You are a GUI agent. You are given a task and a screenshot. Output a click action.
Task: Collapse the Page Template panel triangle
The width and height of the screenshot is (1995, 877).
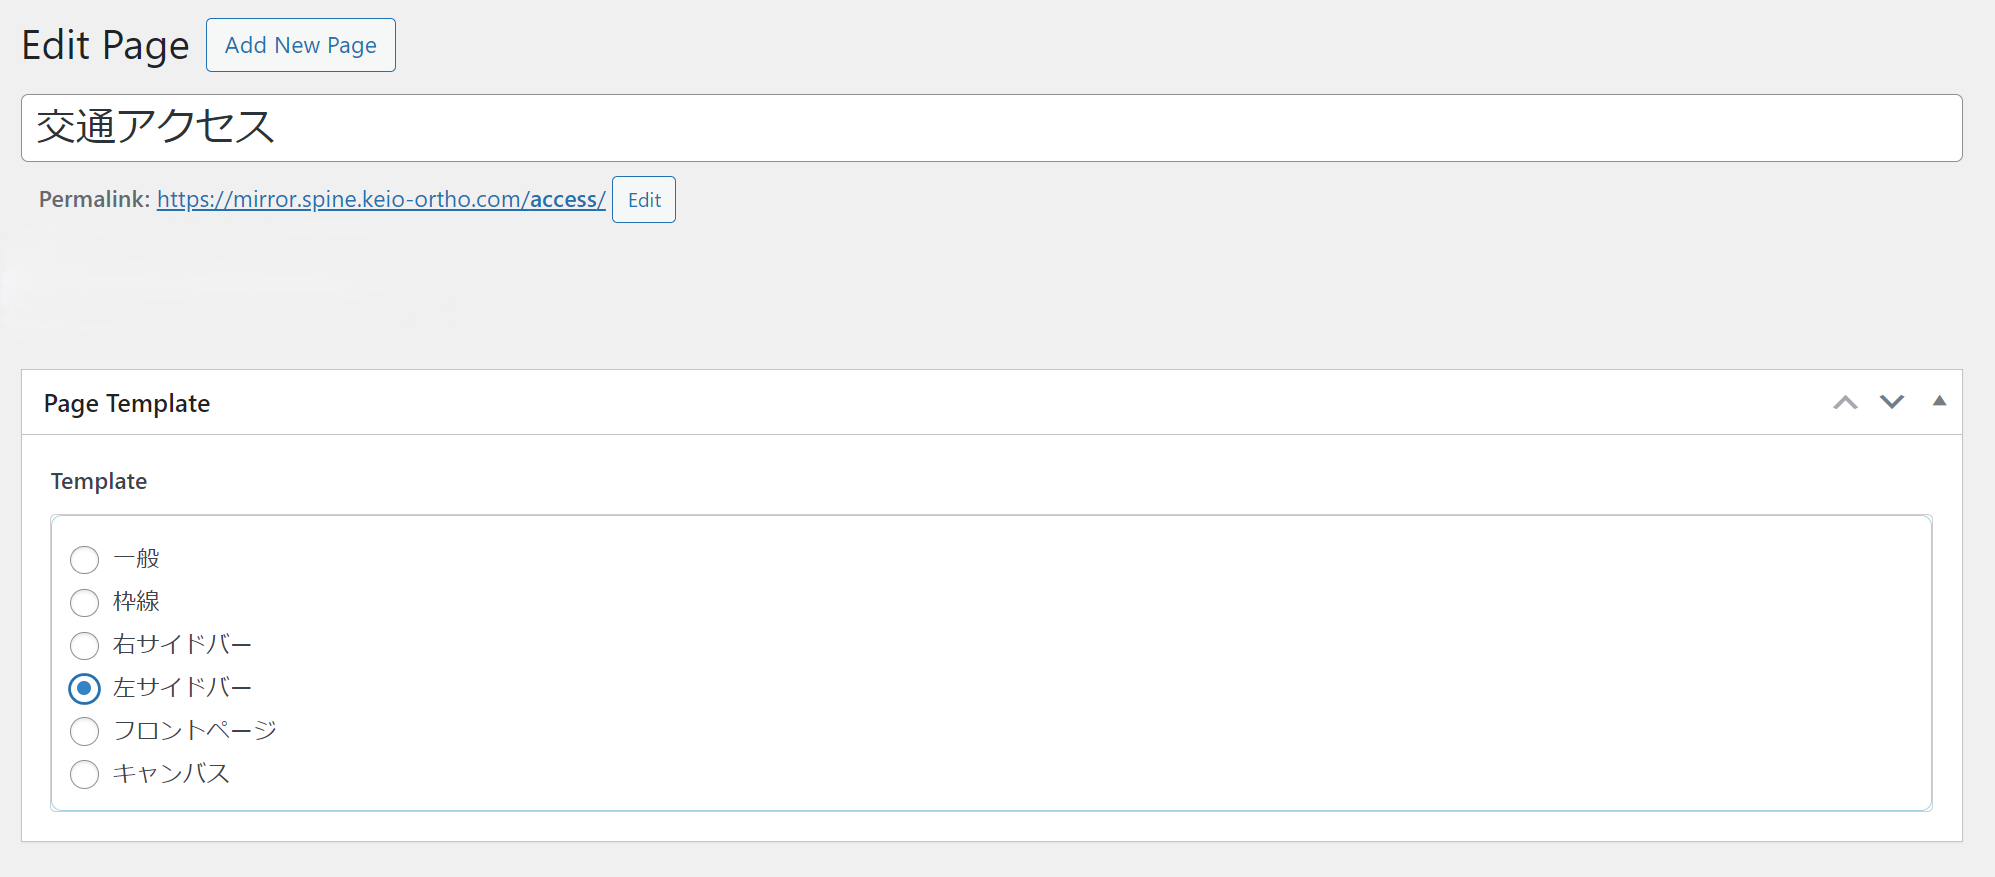point(1939,401)
